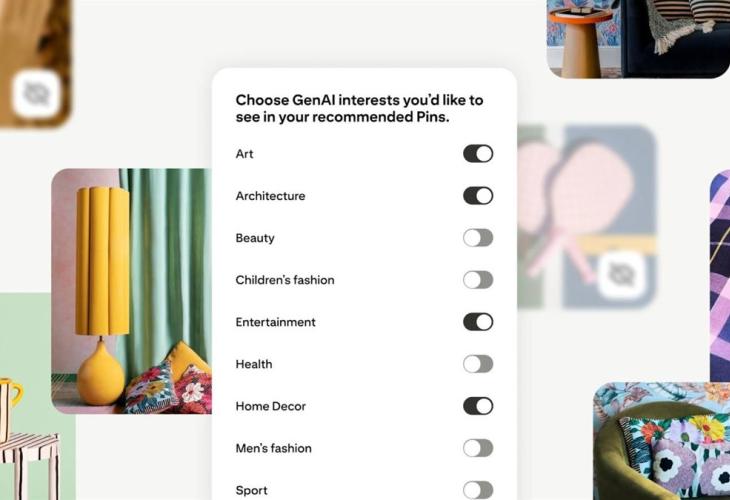Switch on Children's fashion toggle
The image size is (730, 500).
coord(478,280)
